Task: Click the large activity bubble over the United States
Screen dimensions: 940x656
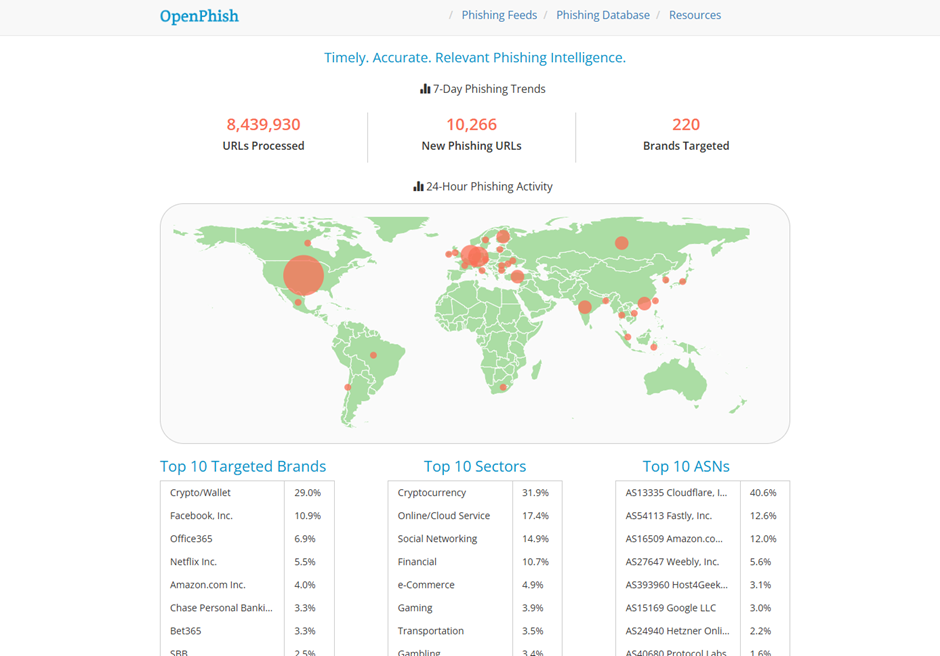Action: click(x=303, y=275)
